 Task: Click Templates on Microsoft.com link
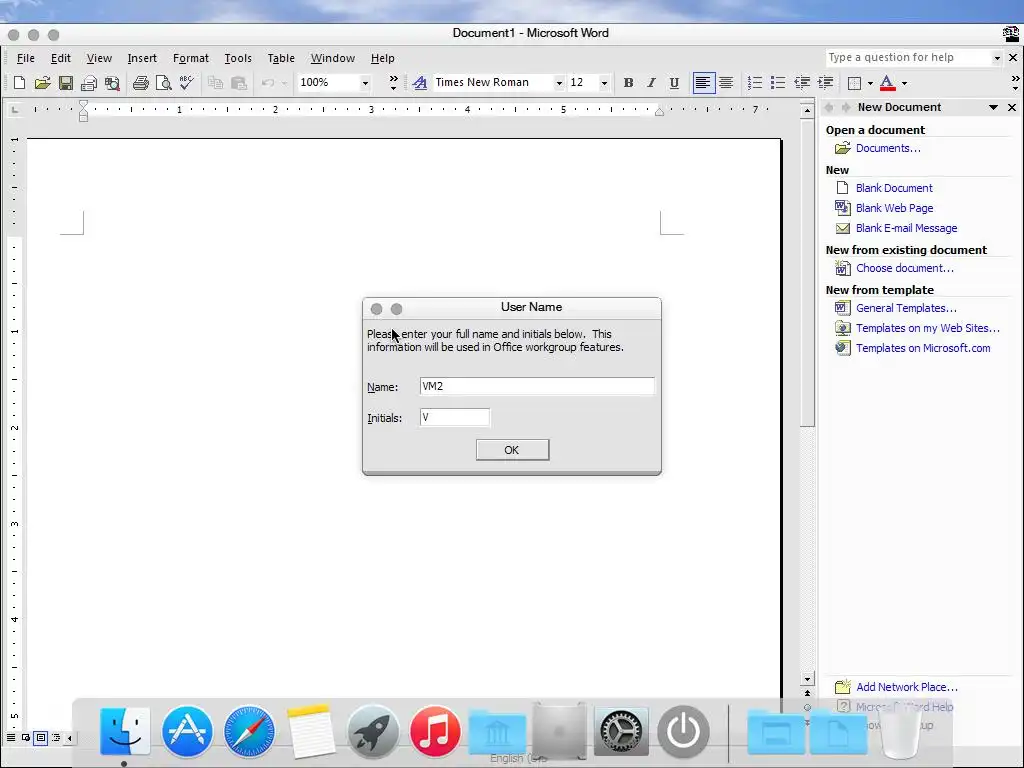923,348
